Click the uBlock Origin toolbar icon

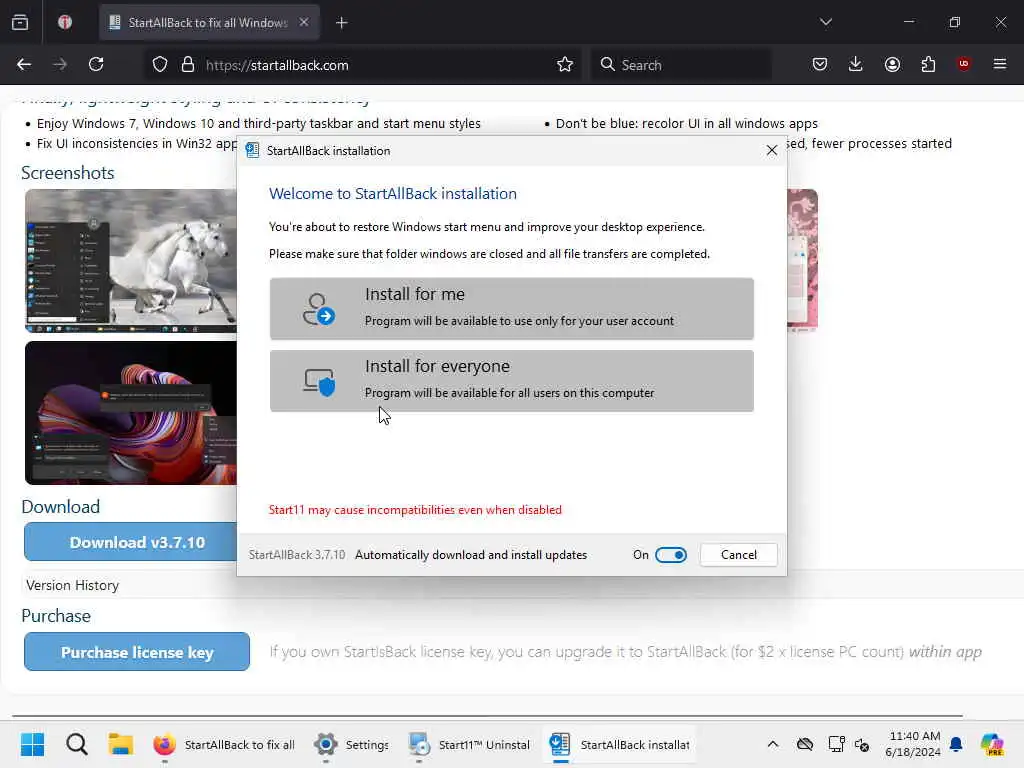tap(964, 64)
